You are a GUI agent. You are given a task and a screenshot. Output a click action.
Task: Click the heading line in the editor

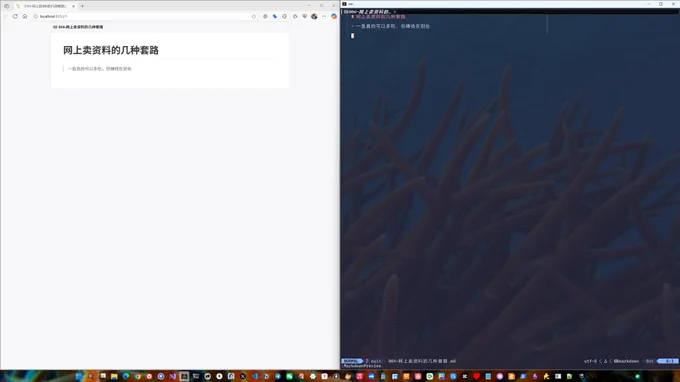click(378, 16)
